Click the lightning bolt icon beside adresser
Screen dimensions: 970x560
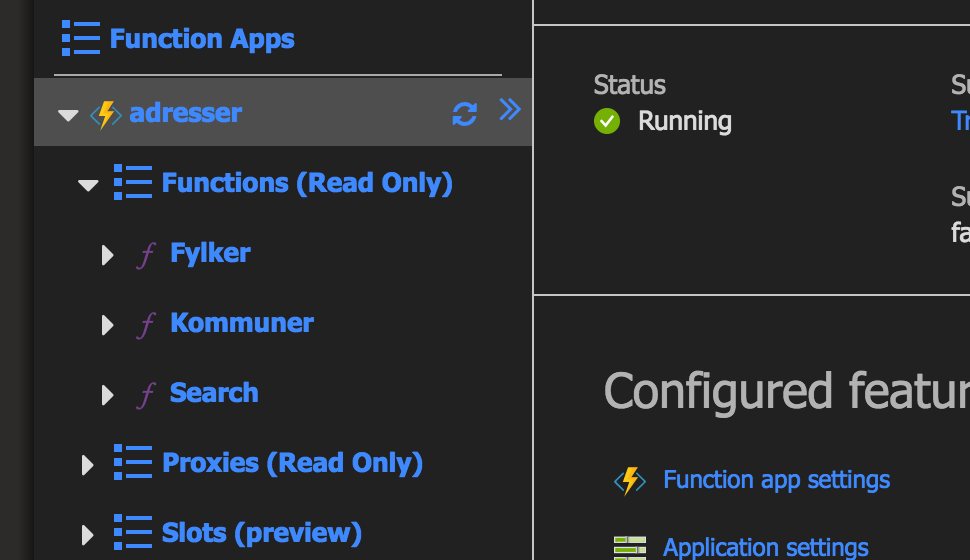pyautogui.click(x=105, y=114)
